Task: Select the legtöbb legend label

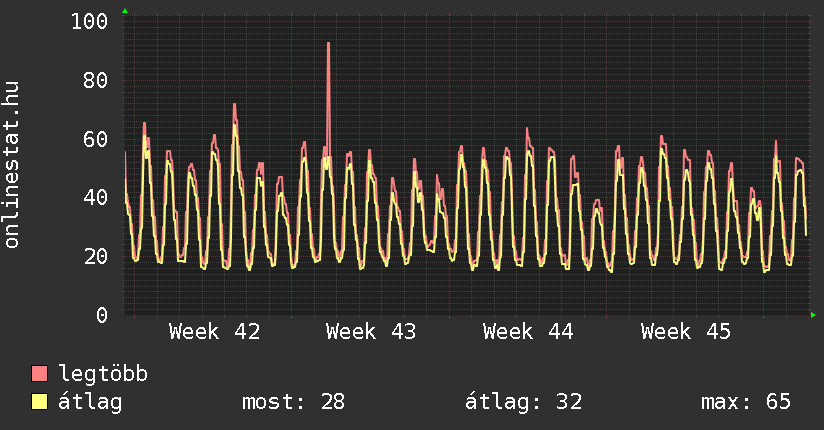Action: point(103,374)
